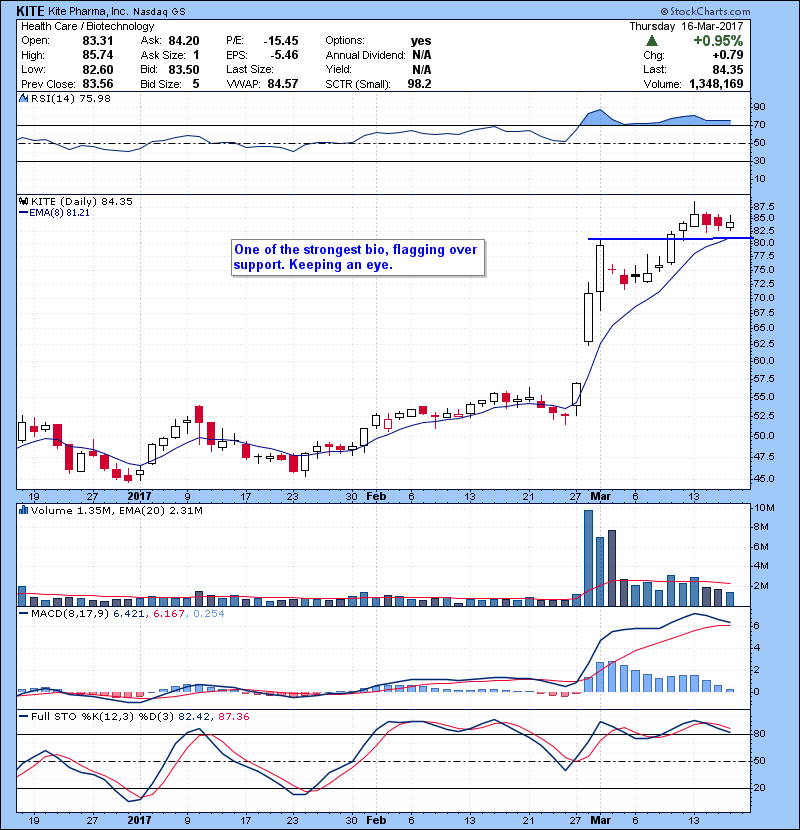Click the green up-arrow beside +0.95%
The height and width of the screenshot is (830, 800).
[x=652, y=41]
